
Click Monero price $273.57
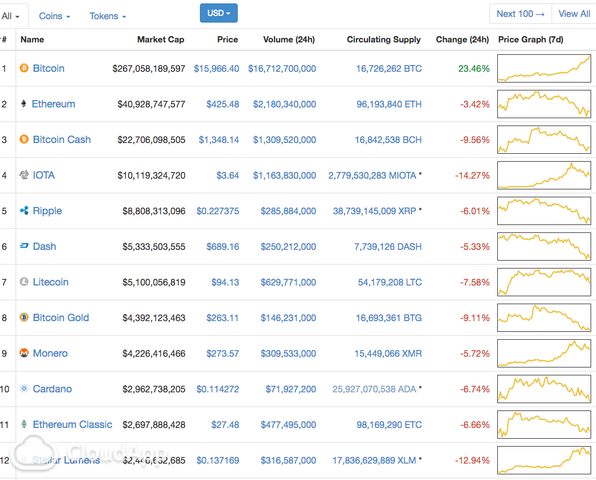click(x=223, y=353)
